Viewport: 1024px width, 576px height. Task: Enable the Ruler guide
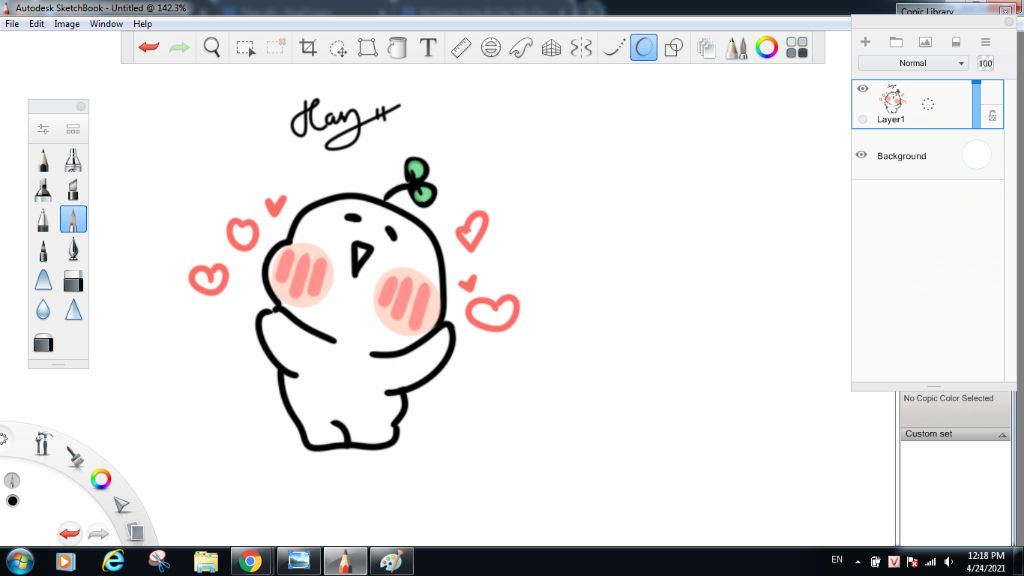(461, 48)
